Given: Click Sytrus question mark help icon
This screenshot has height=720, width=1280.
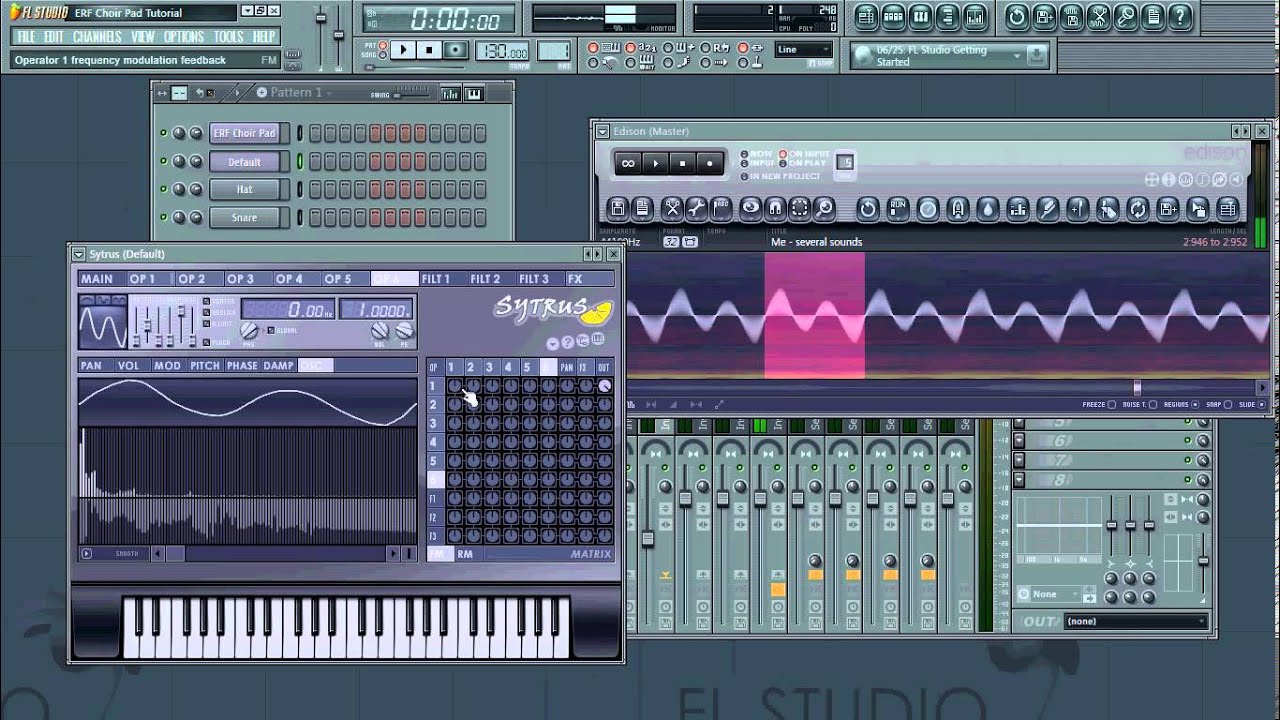Looking at the screenshot, I should (x=567, y=343).
